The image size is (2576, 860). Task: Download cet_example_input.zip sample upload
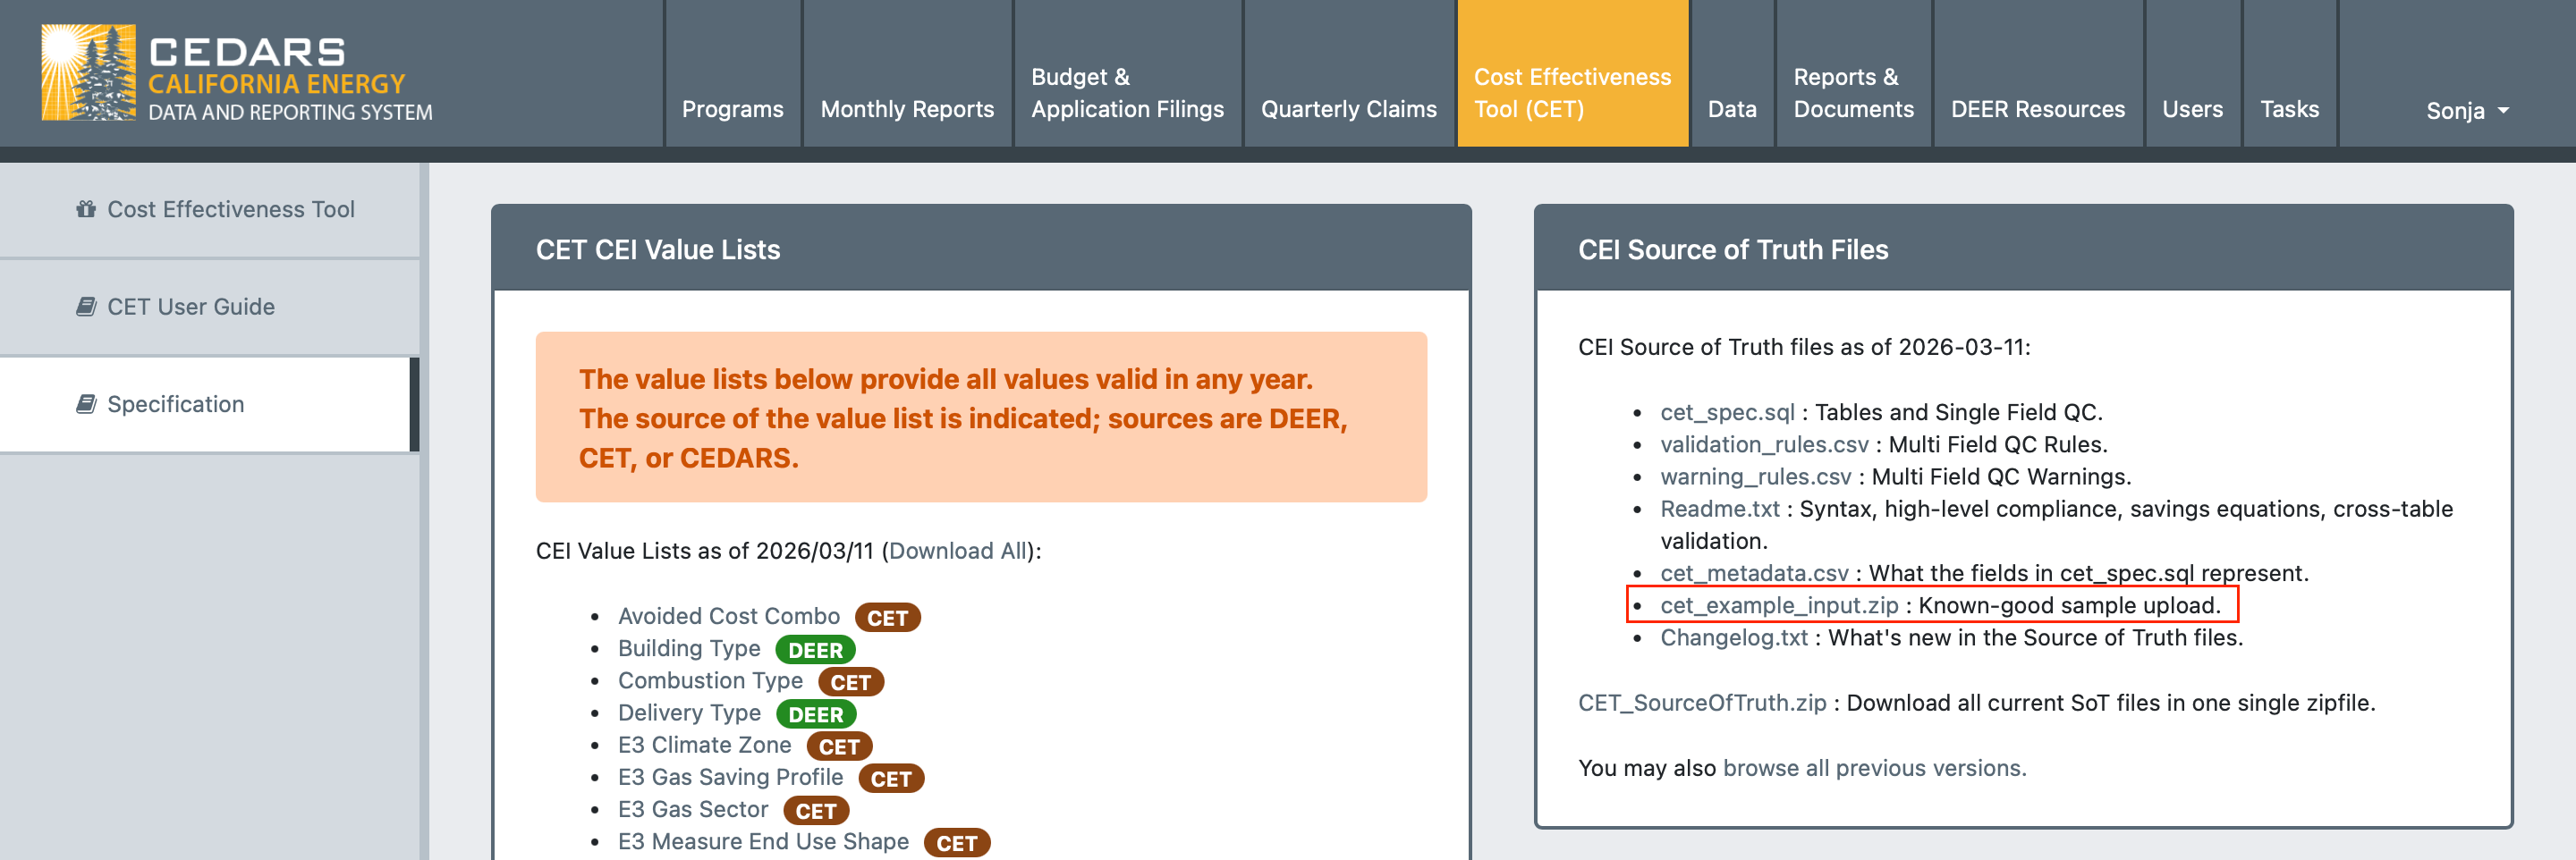pos(1778,605)
